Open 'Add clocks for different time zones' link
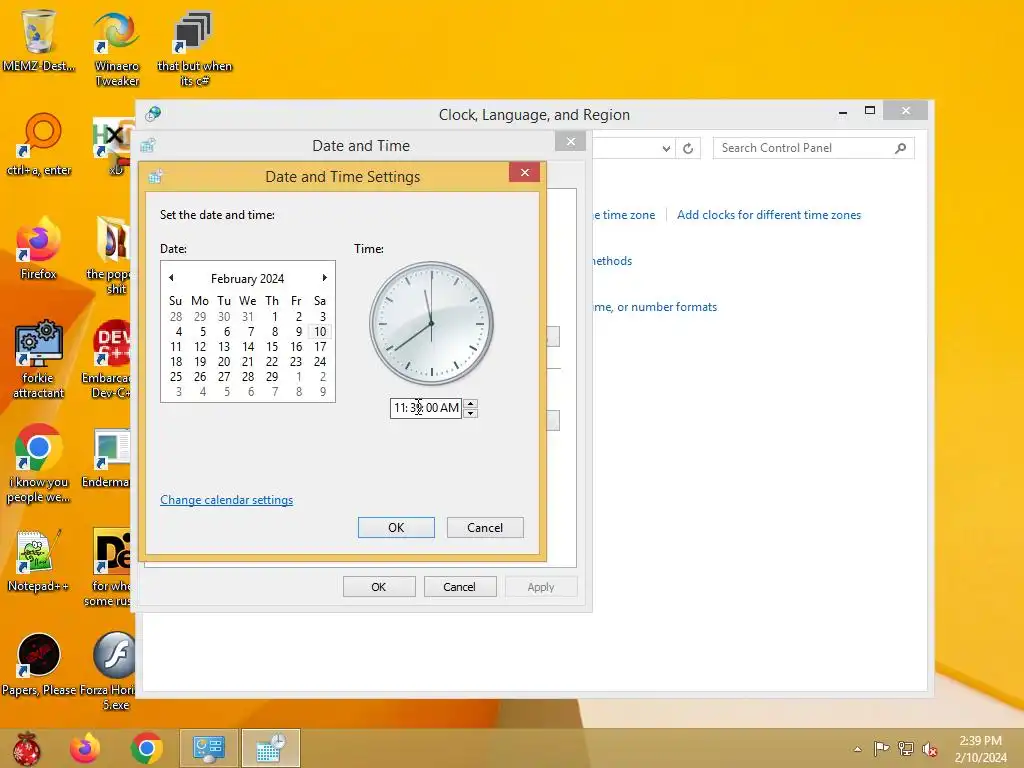This screenshot has height=768, width=1024. [x=769, y=215]
